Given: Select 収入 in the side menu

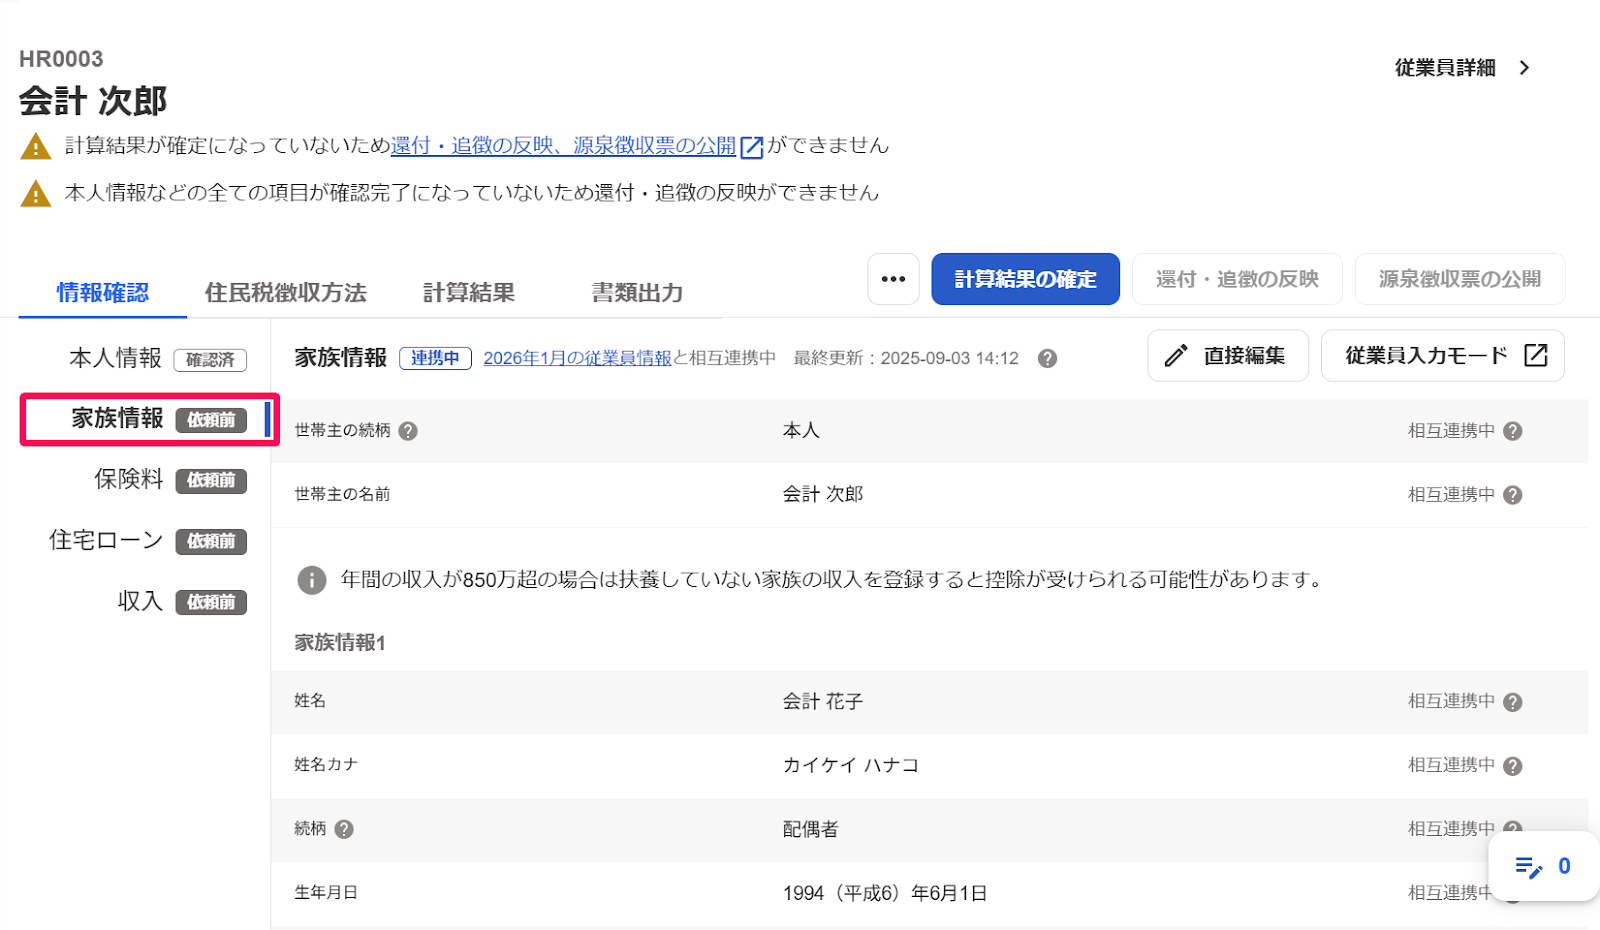Looking at the screenshot, I should 140,601.
